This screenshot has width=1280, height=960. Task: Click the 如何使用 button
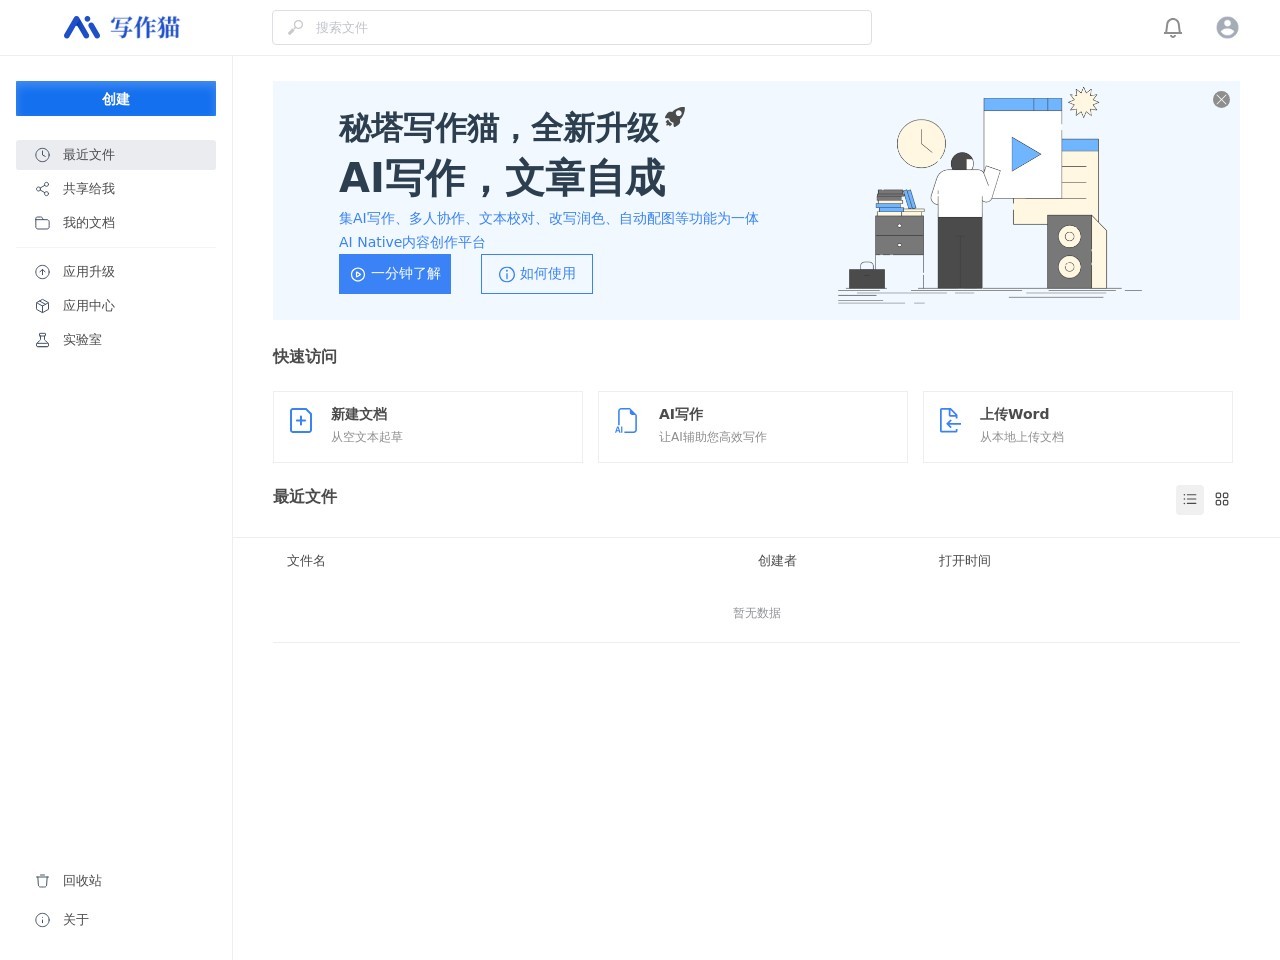(537, 274)
